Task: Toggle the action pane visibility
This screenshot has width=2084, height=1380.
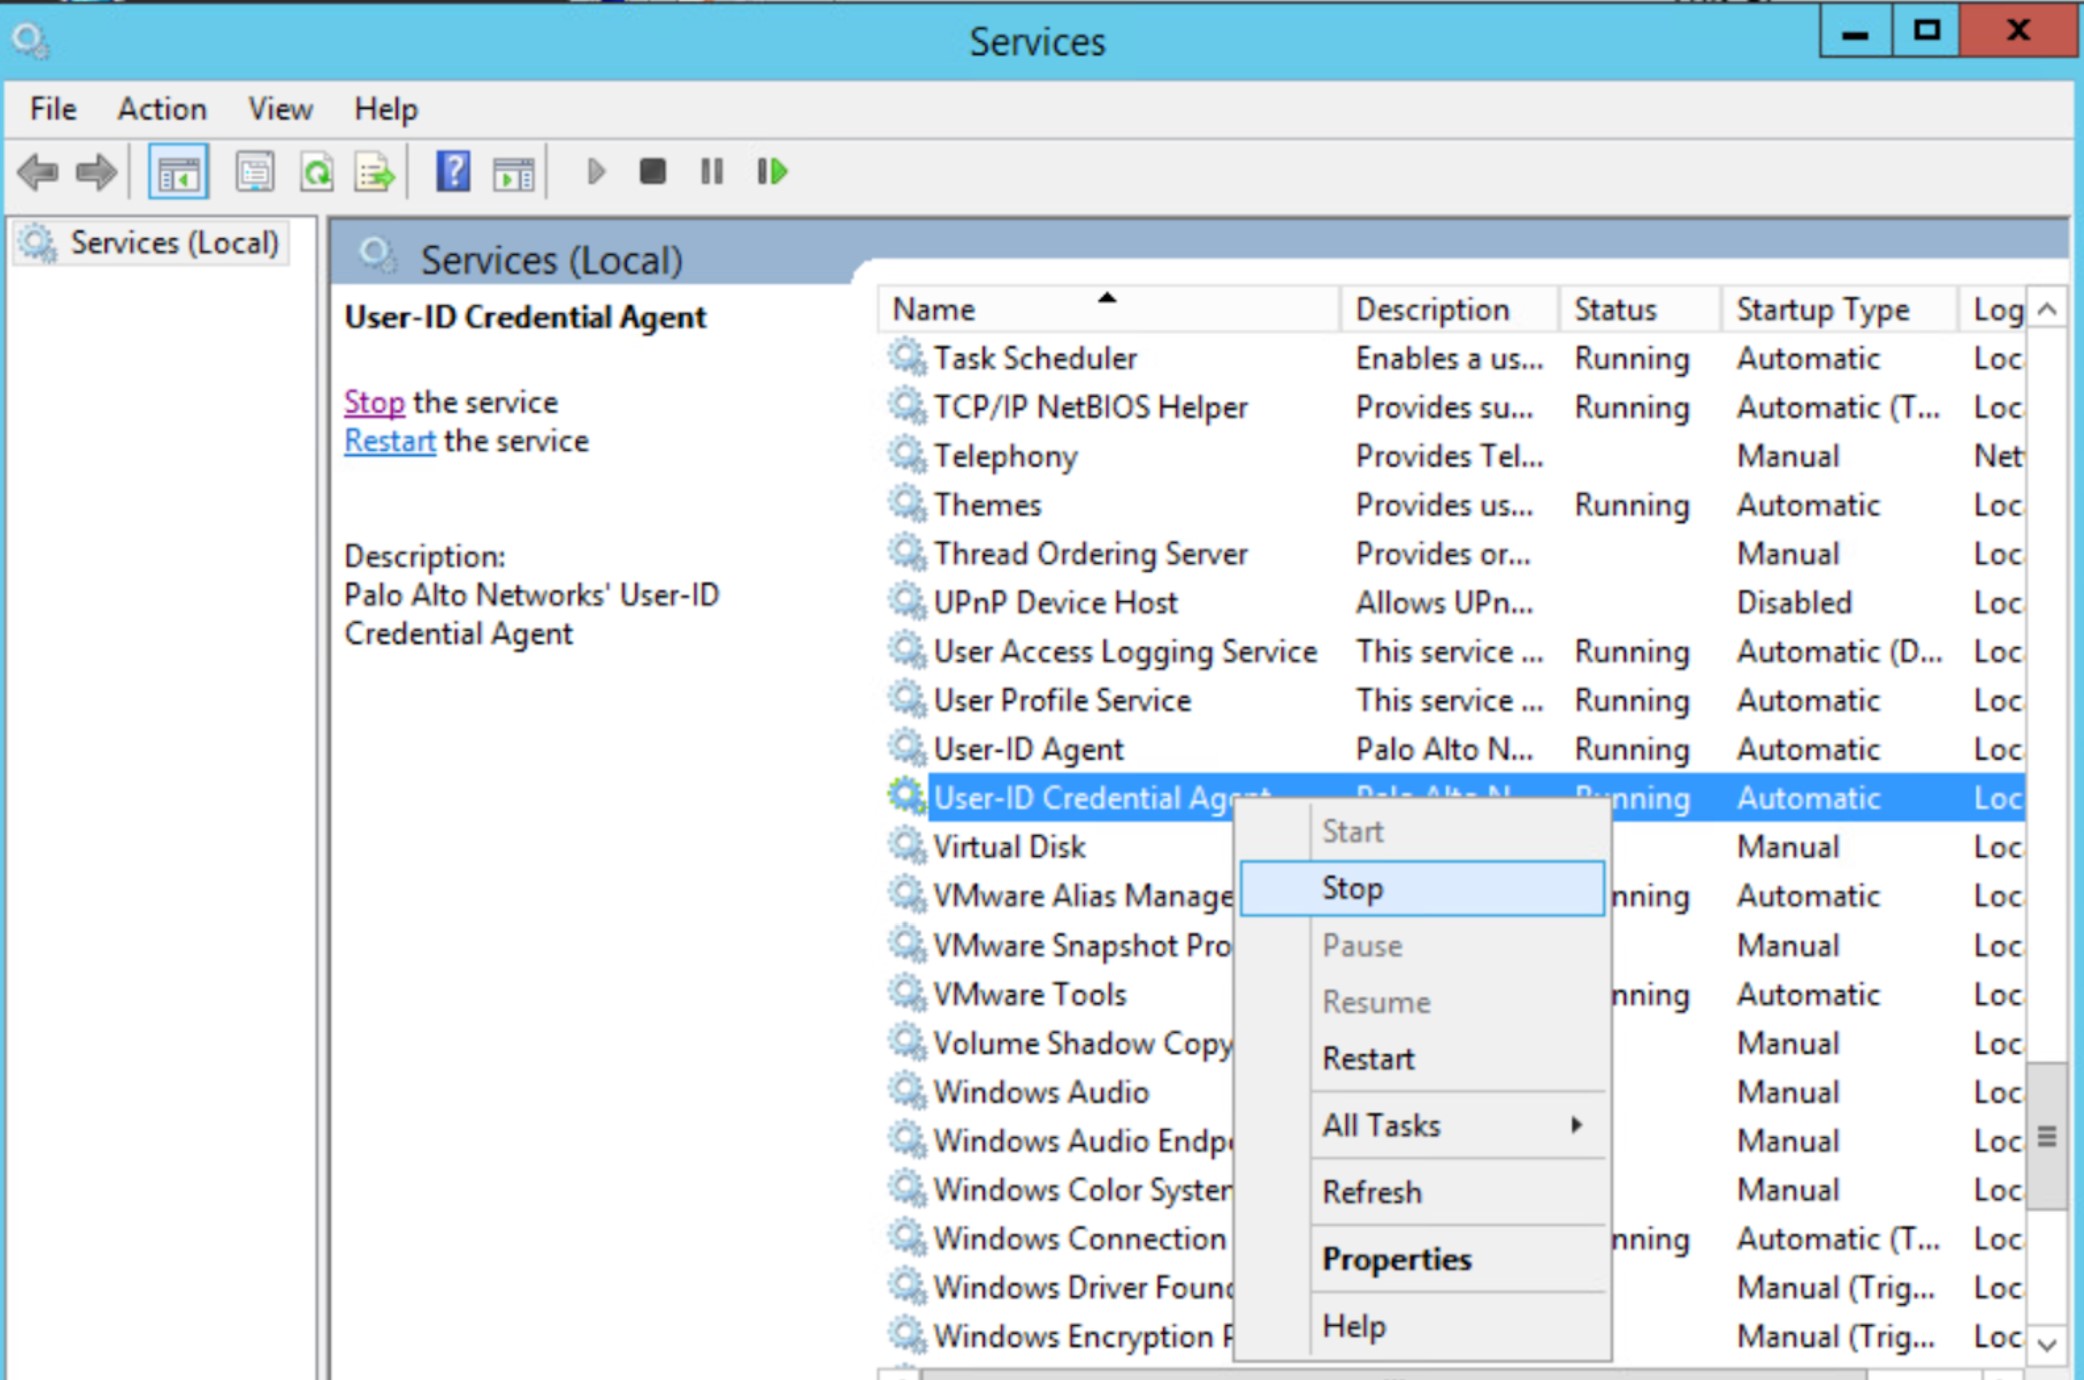Action: click(513, 172)
